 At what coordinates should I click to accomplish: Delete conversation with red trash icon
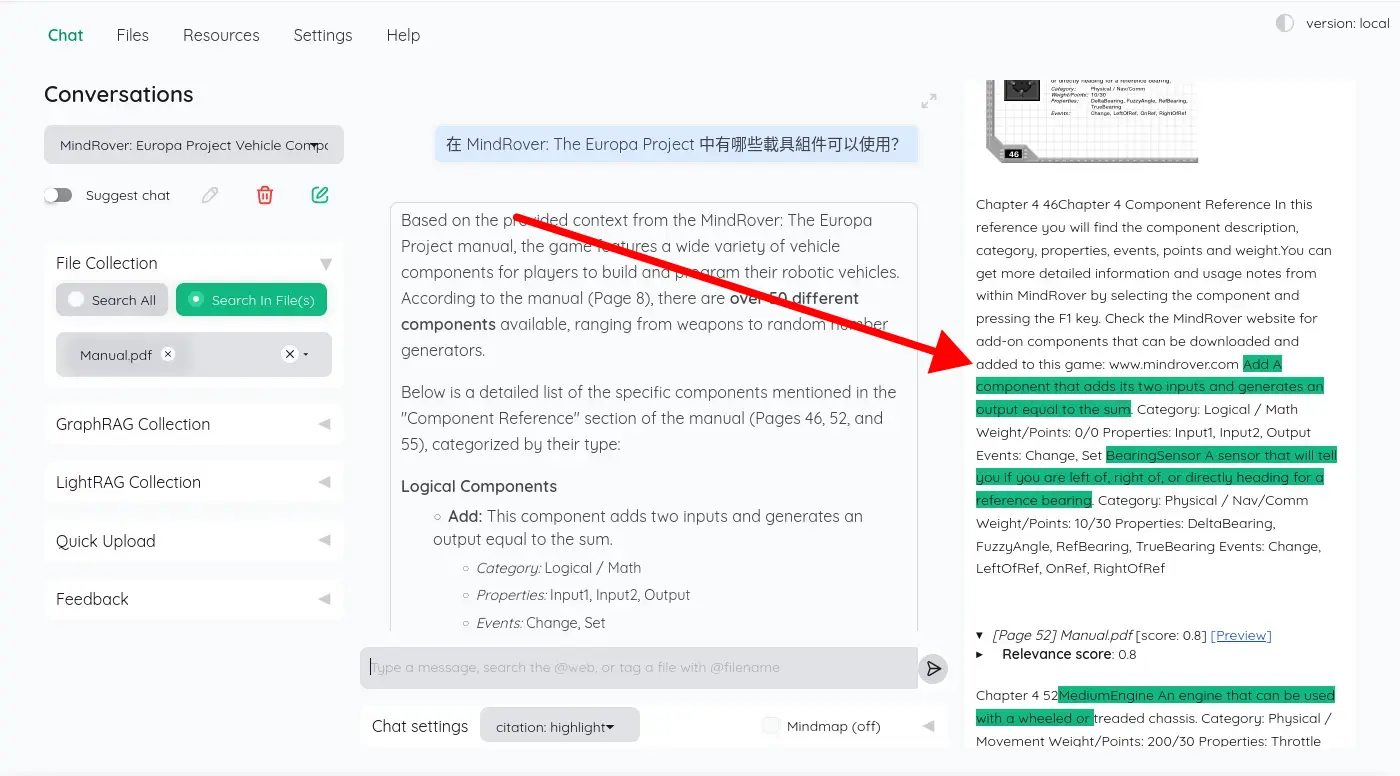click(265, 195)
